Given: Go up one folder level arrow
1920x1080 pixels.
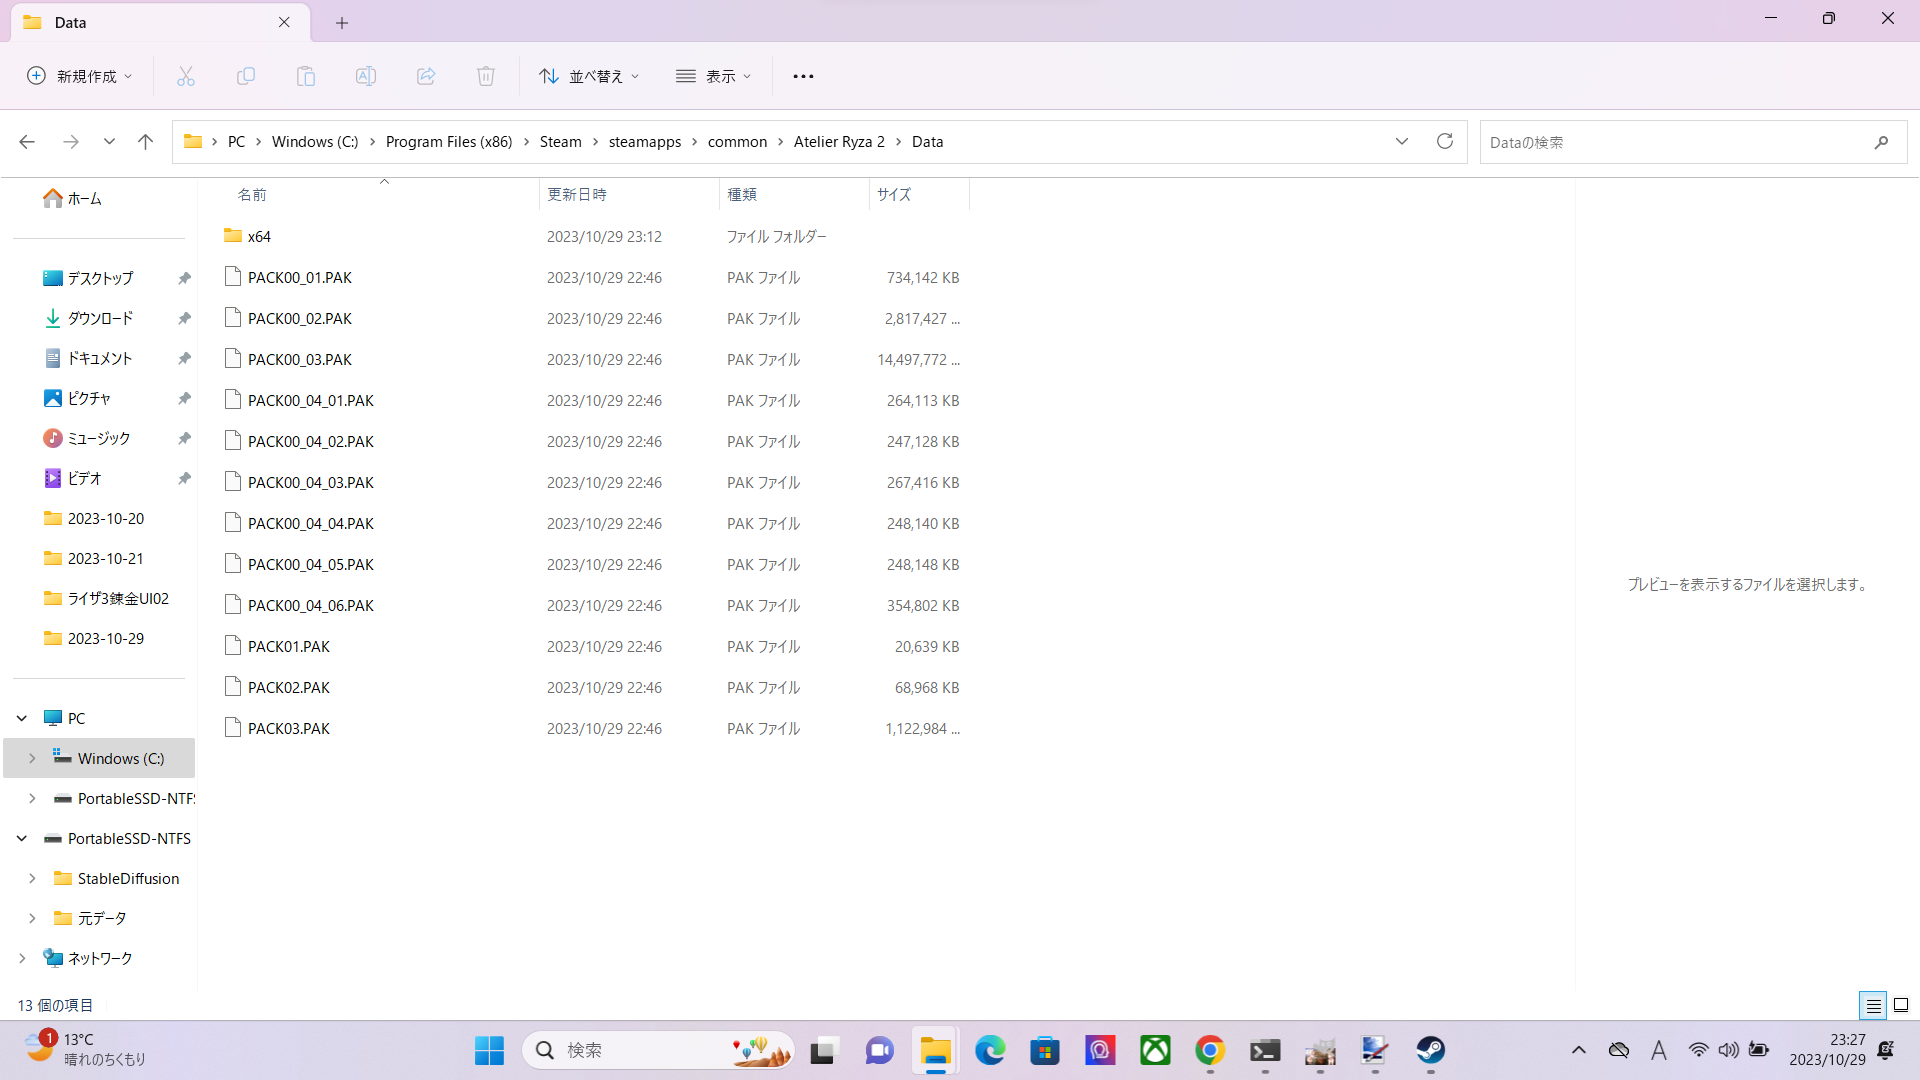Looking at the screenshot, I should point(145,142).
